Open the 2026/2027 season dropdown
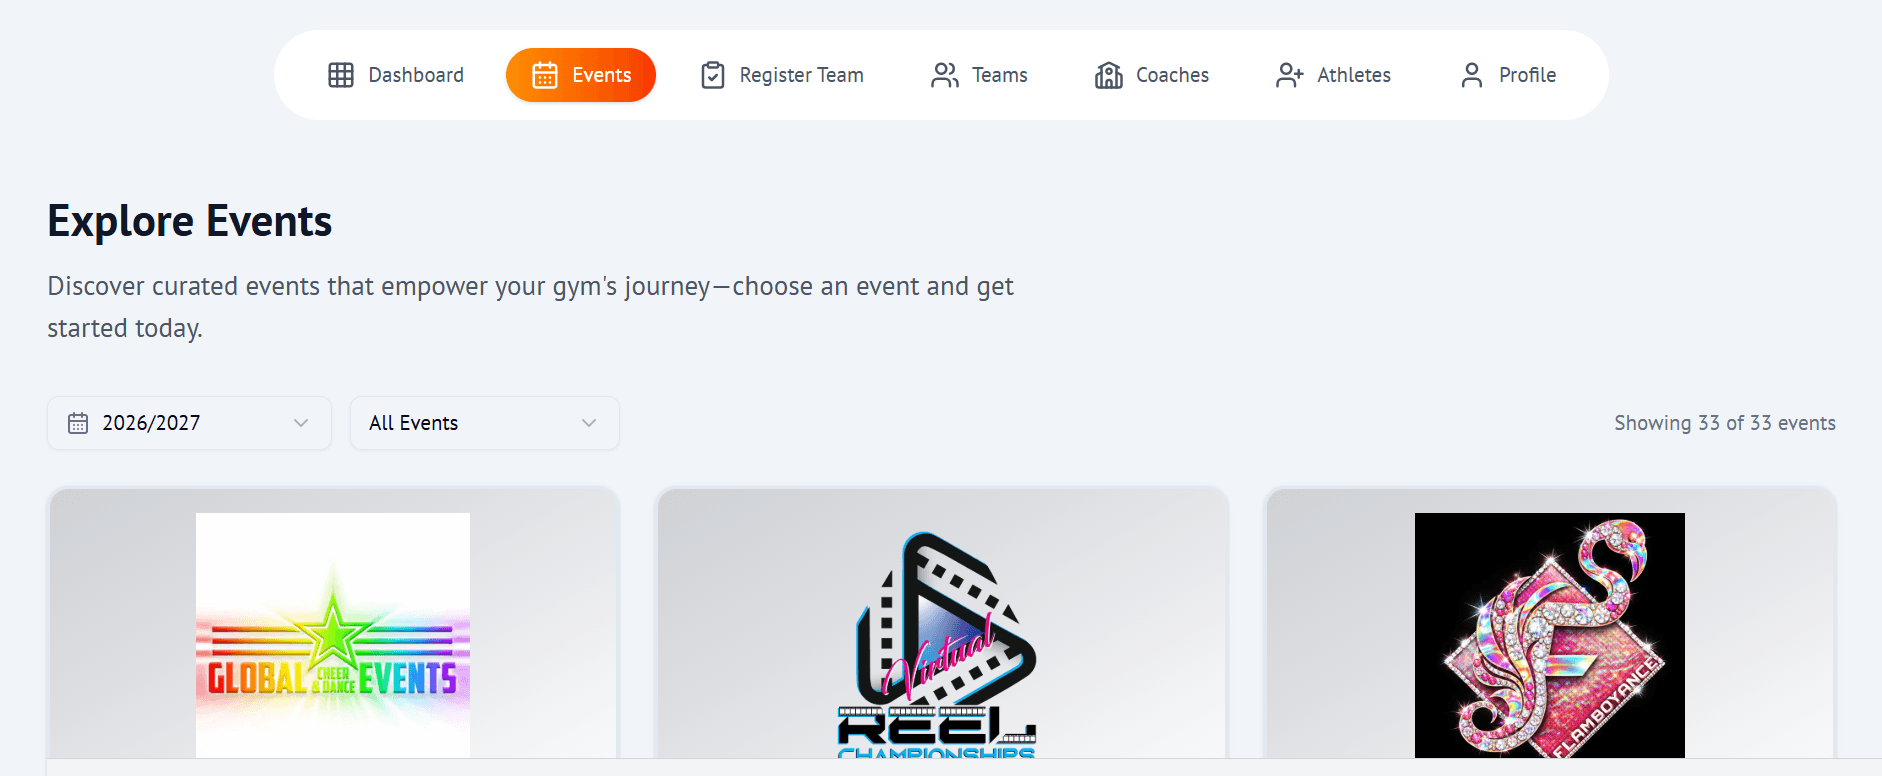Image resolution: width=1882 pixels, height=776 pixels. pos(189,423)
